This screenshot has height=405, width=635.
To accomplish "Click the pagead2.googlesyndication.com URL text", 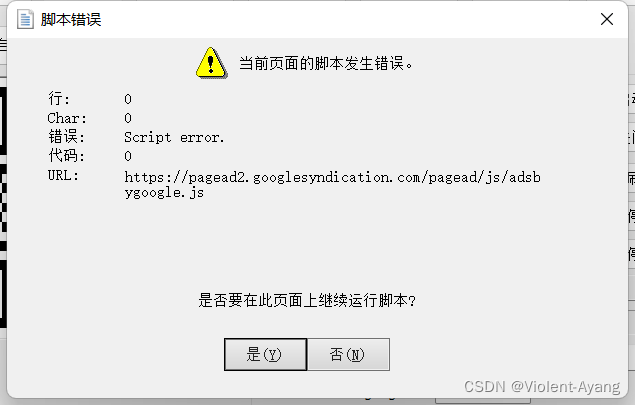I will (x=332, y=185).
